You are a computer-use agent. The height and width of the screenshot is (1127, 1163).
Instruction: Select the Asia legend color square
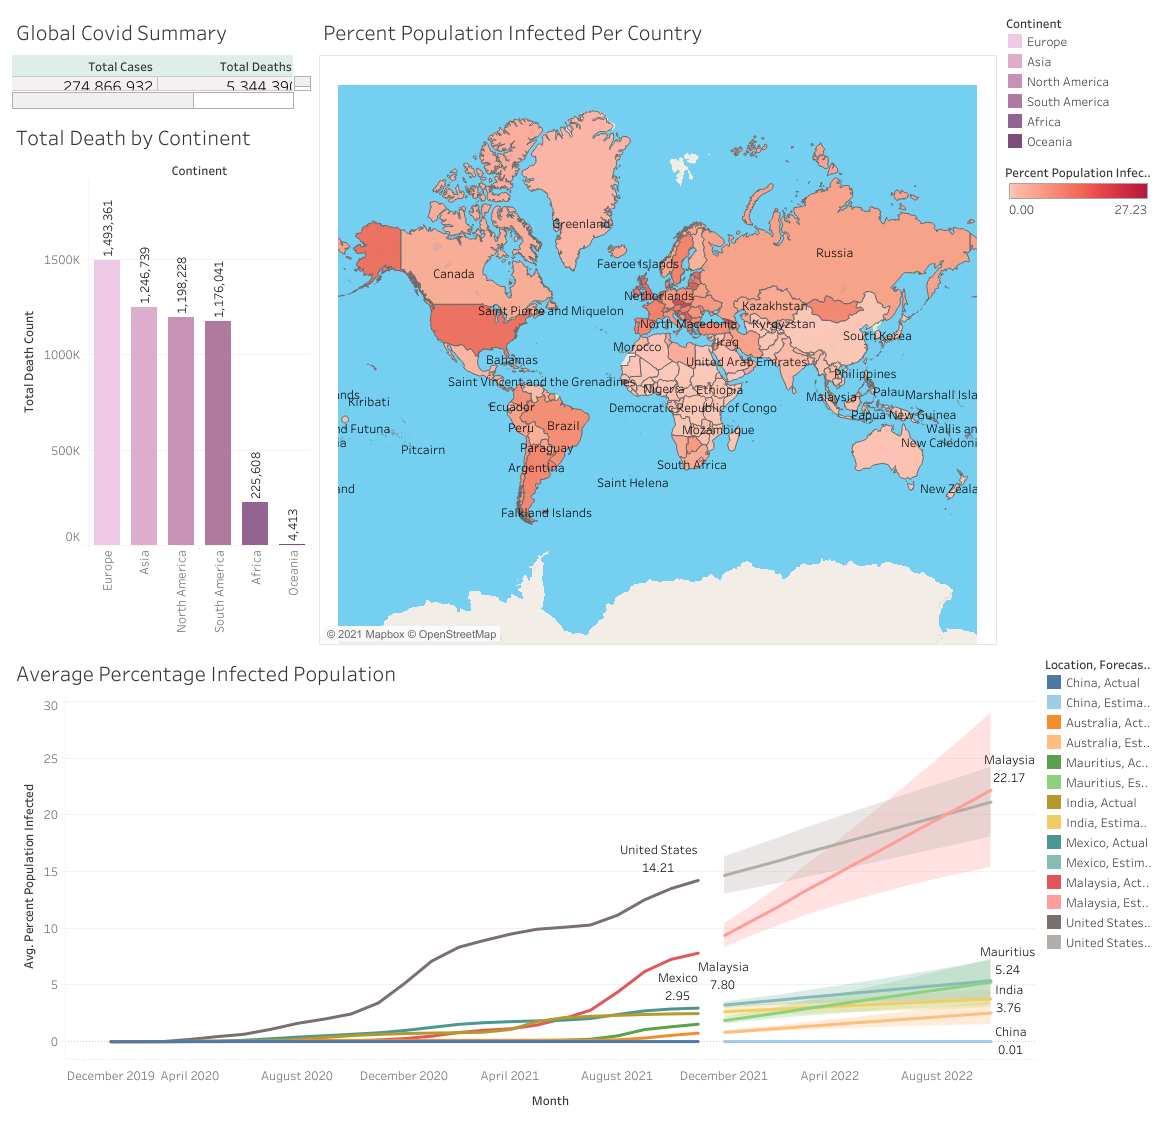tap(1015, 62)
